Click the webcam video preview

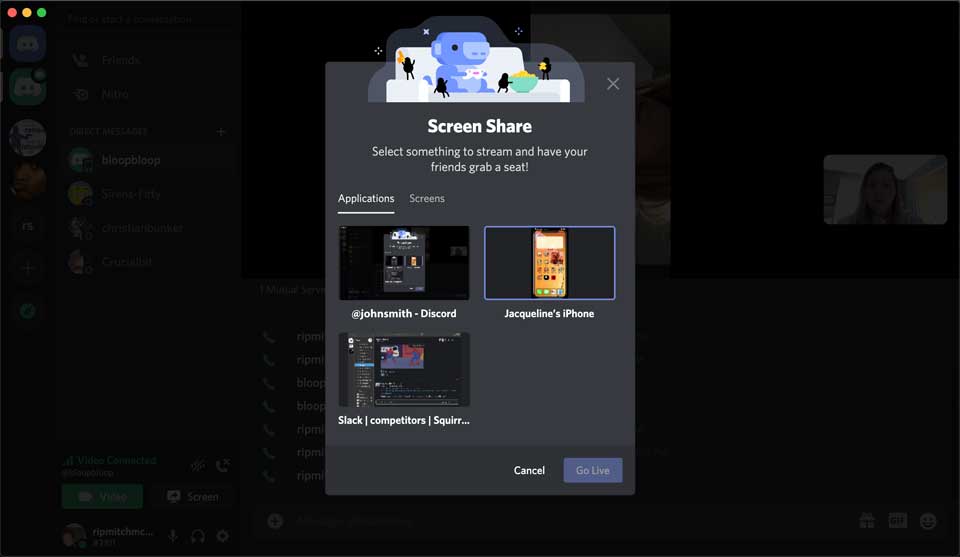pyautogui.click(x=885, y=189)
